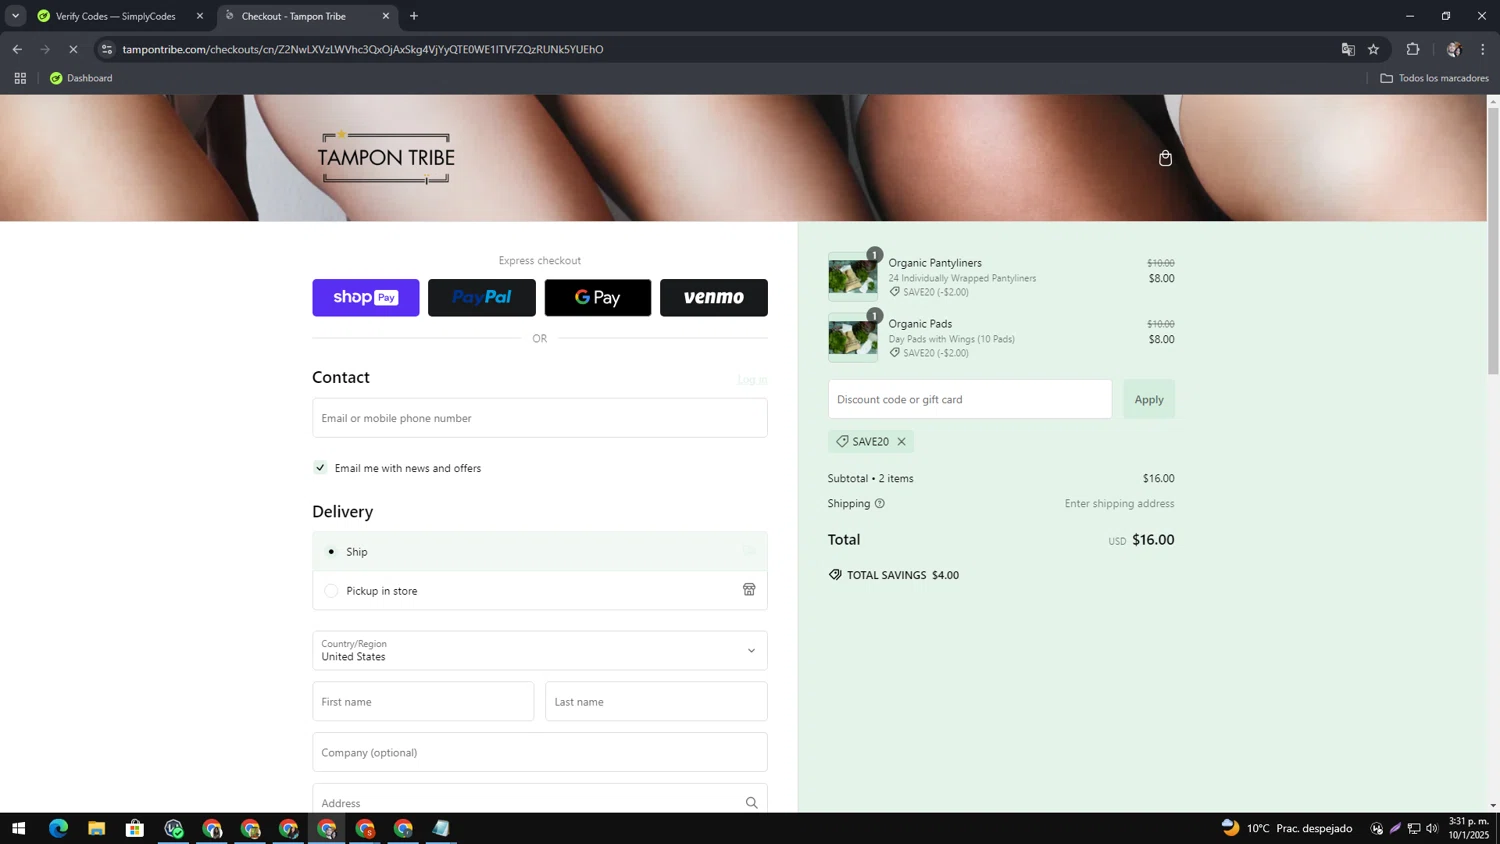
Task: Click the pickup store icon
Action: [749, 590]
